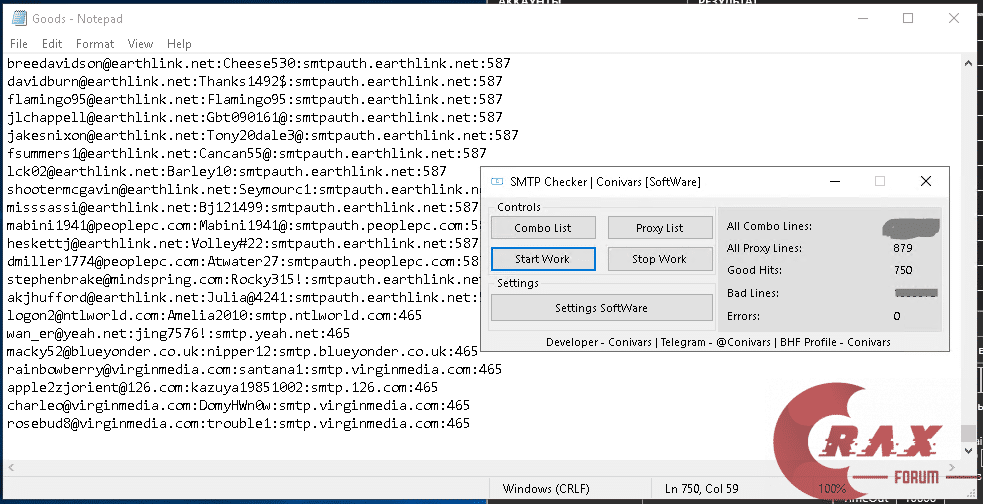Open the File menu in Notepad
Viewport: 983px width, 504px height.
(19, 44)
